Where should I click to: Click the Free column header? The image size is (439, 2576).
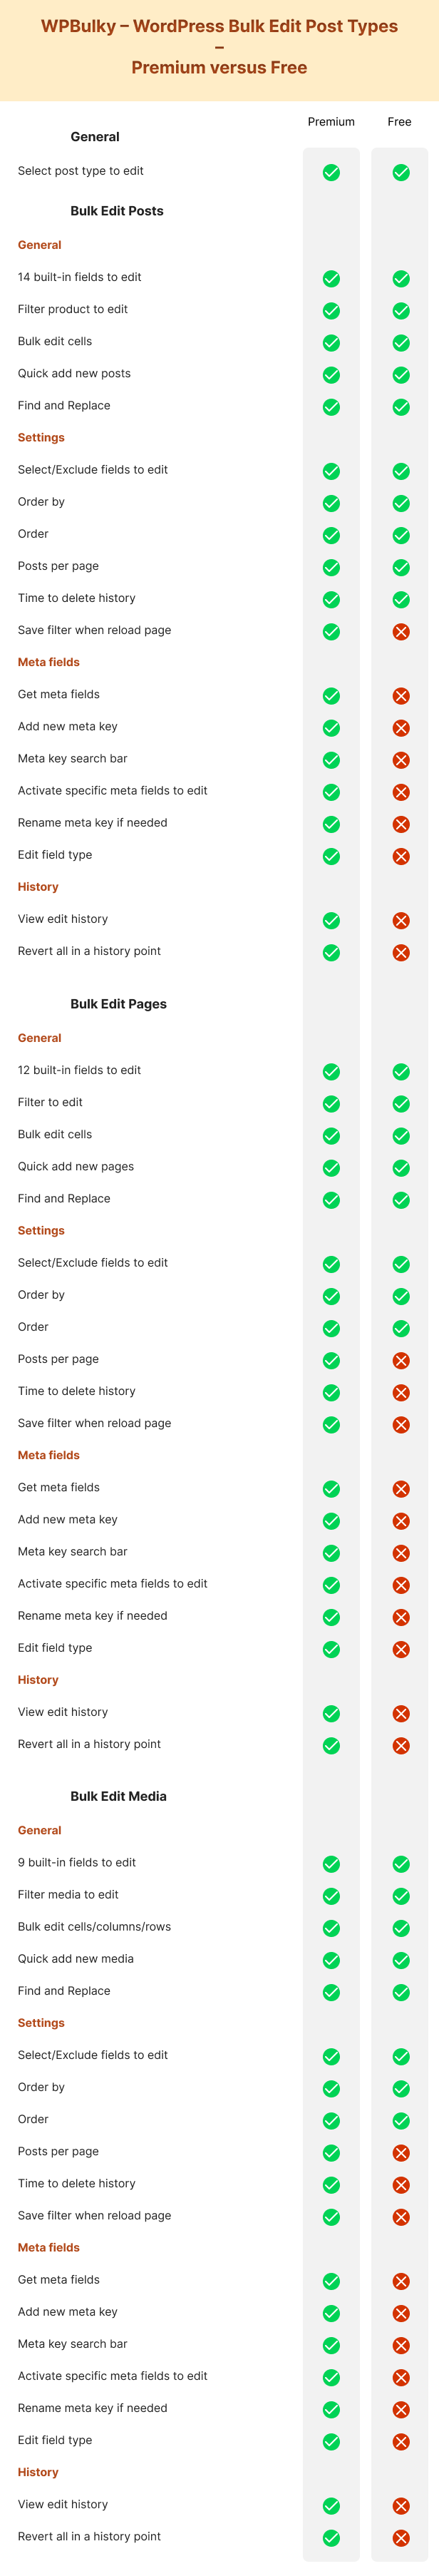(x=399, y=122)
